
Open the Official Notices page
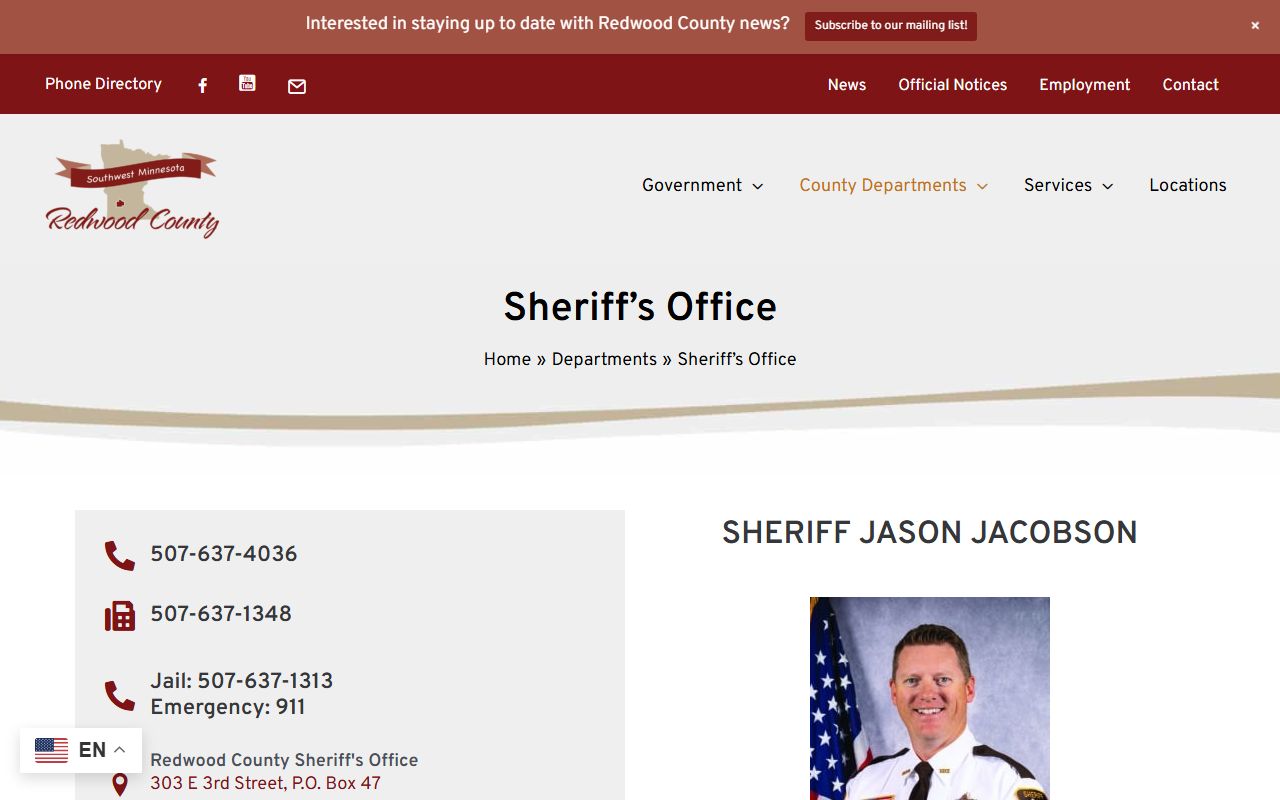(x=952, y=85)
